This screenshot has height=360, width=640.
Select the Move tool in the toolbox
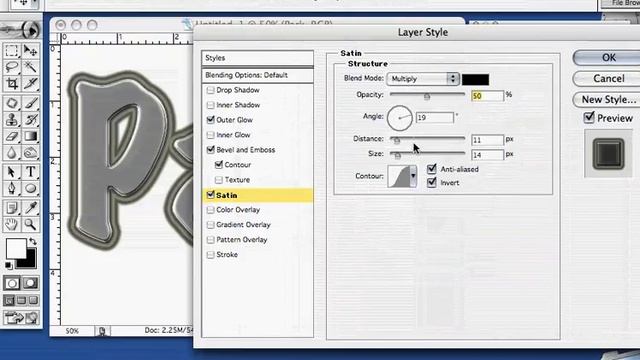(31, 51)
